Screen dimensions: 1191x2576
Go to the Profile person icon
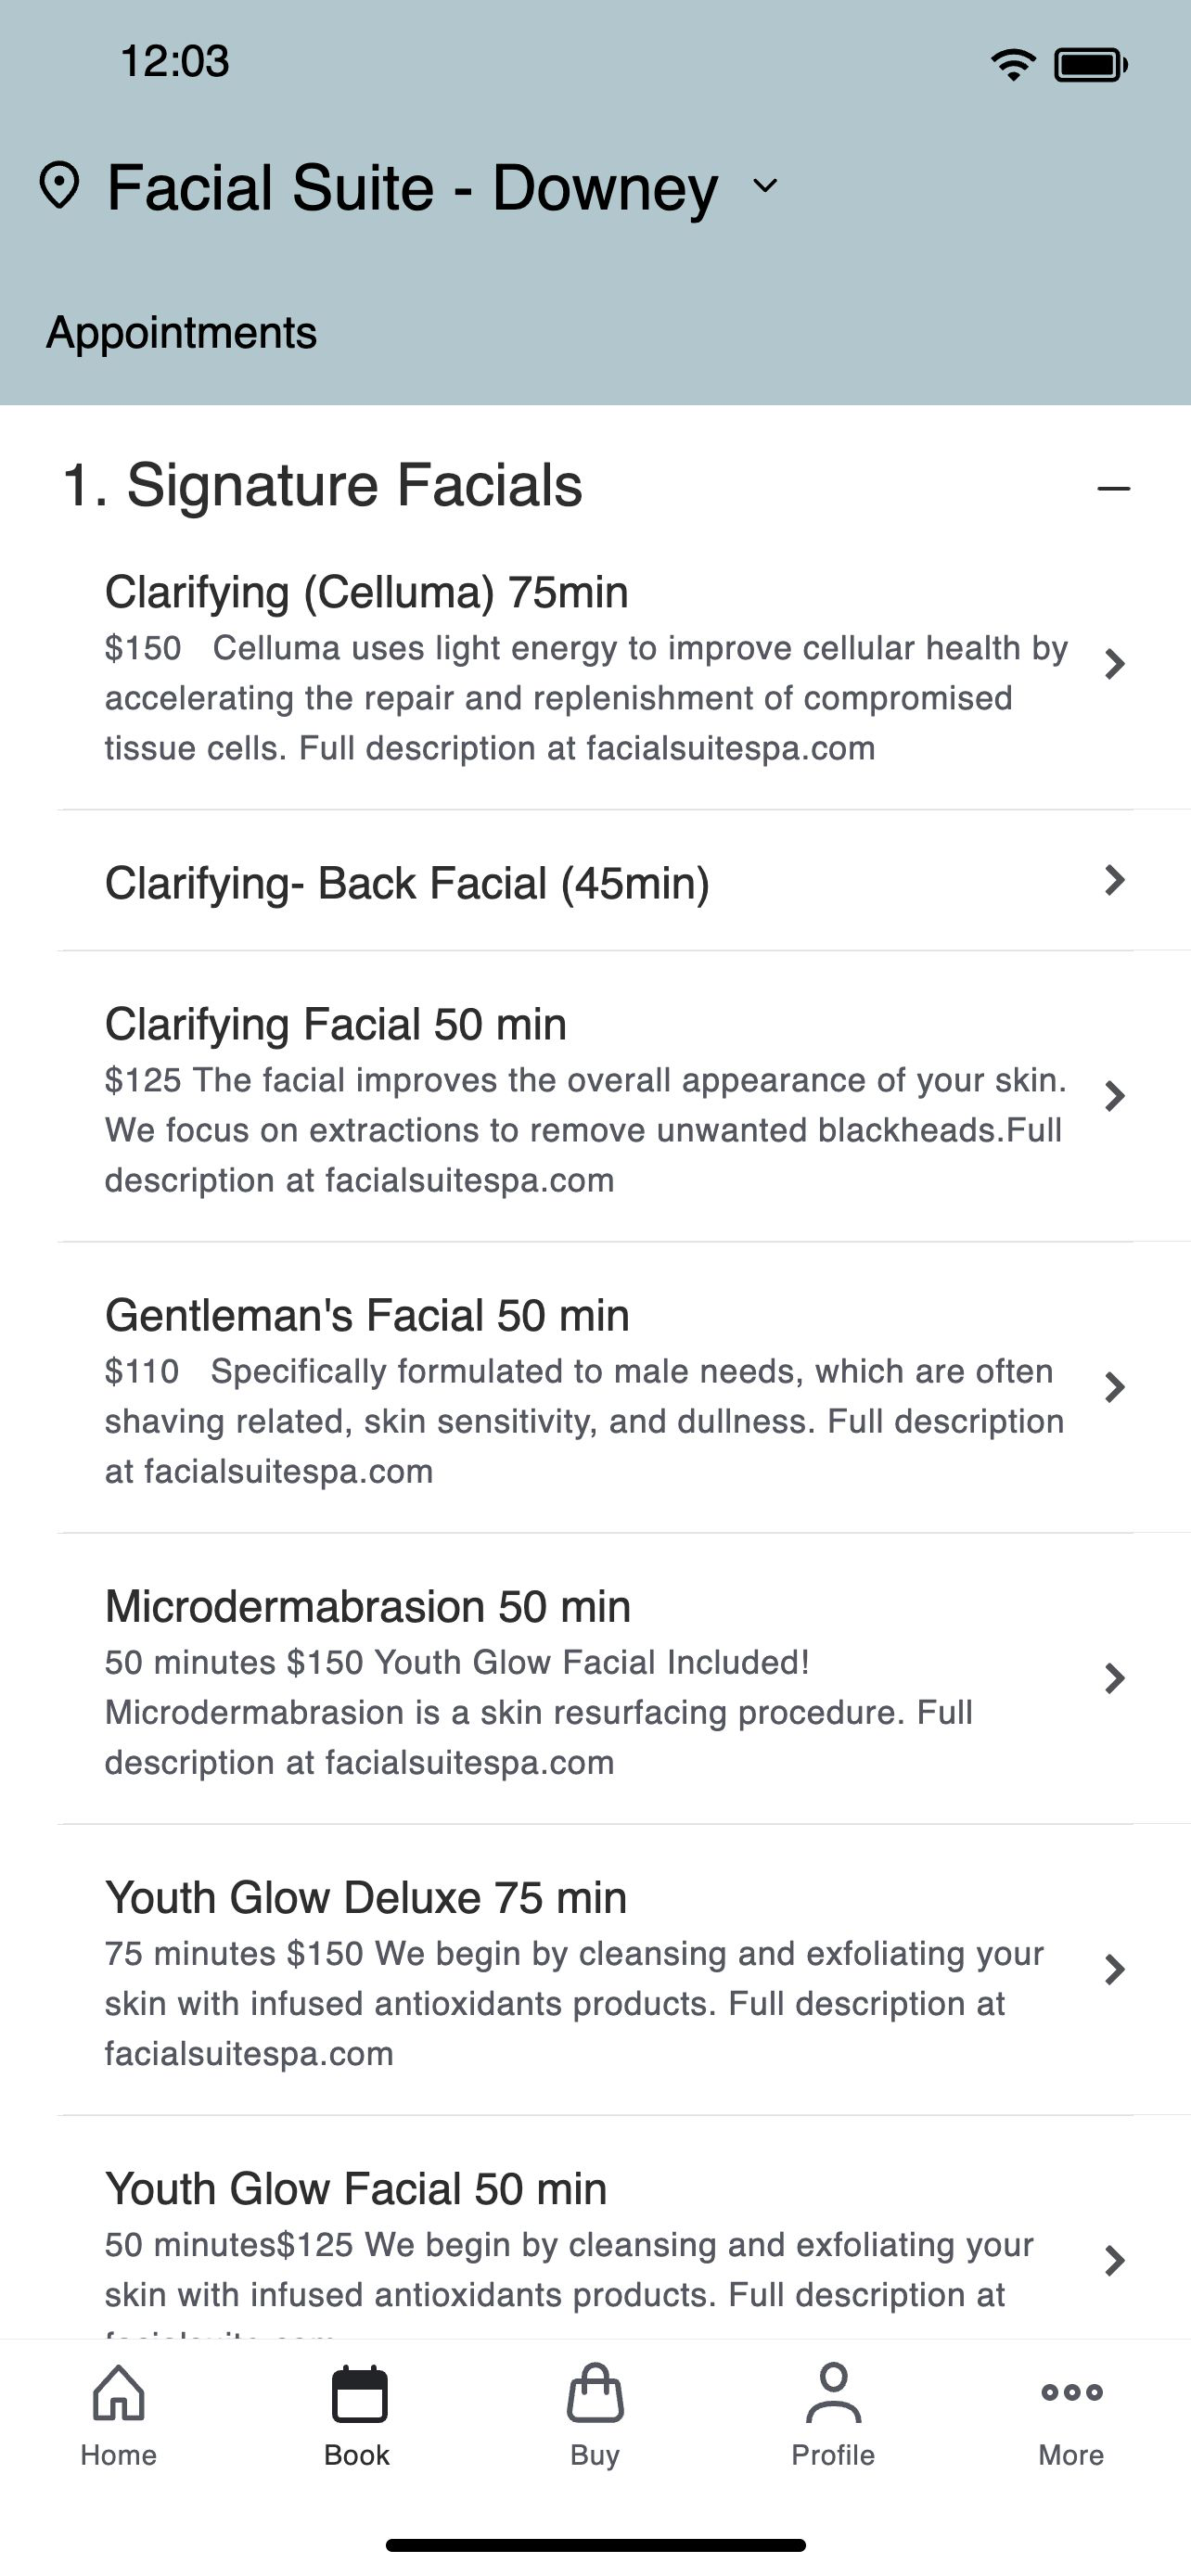(833, 2393)
